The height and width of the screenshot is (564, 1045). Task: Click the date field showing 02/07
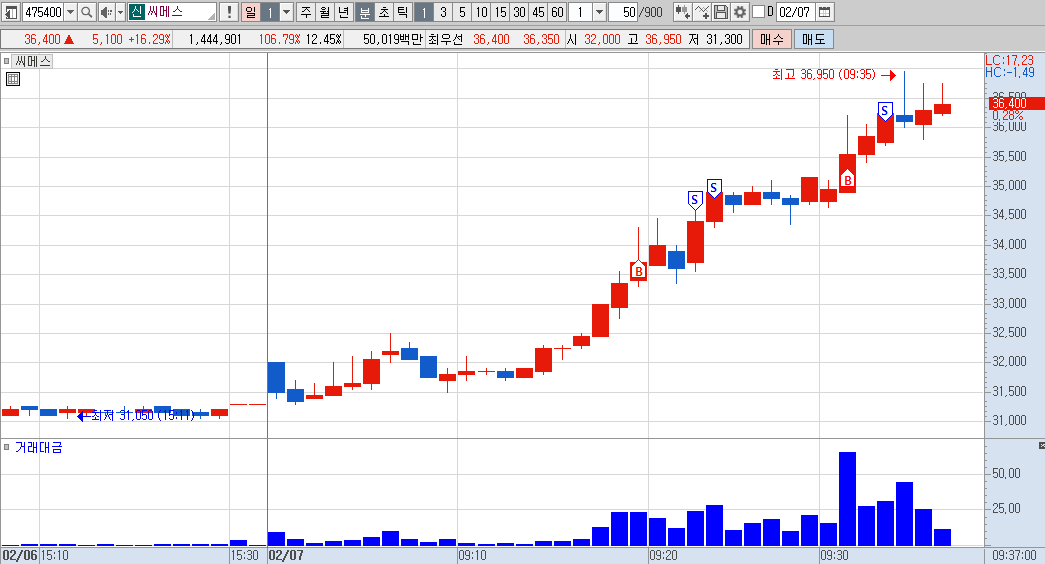(x=794, y=12)
